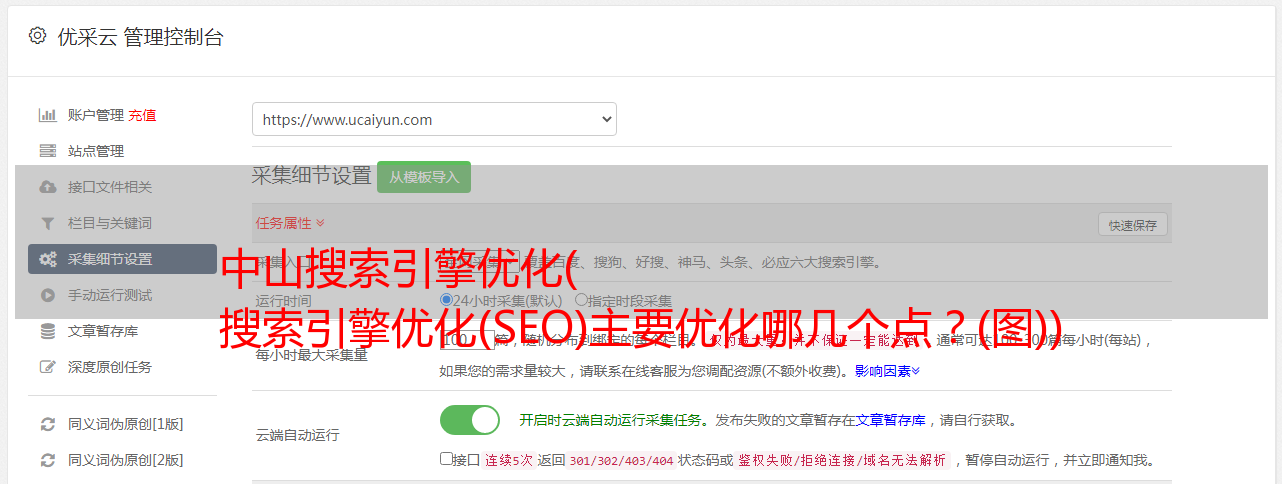Click the gear icon beside 优采云 管理控制台
Screen dimensions: 1282x484
(37, 36)
